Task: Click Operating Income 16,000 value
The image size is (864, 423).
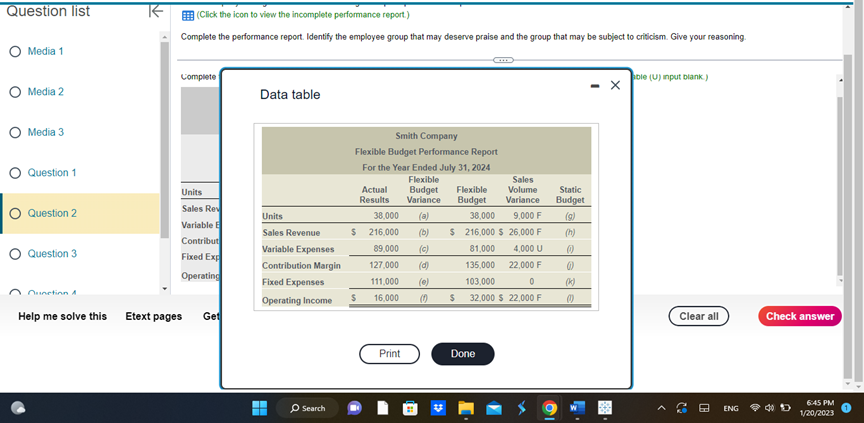Action: click(386, 298)
